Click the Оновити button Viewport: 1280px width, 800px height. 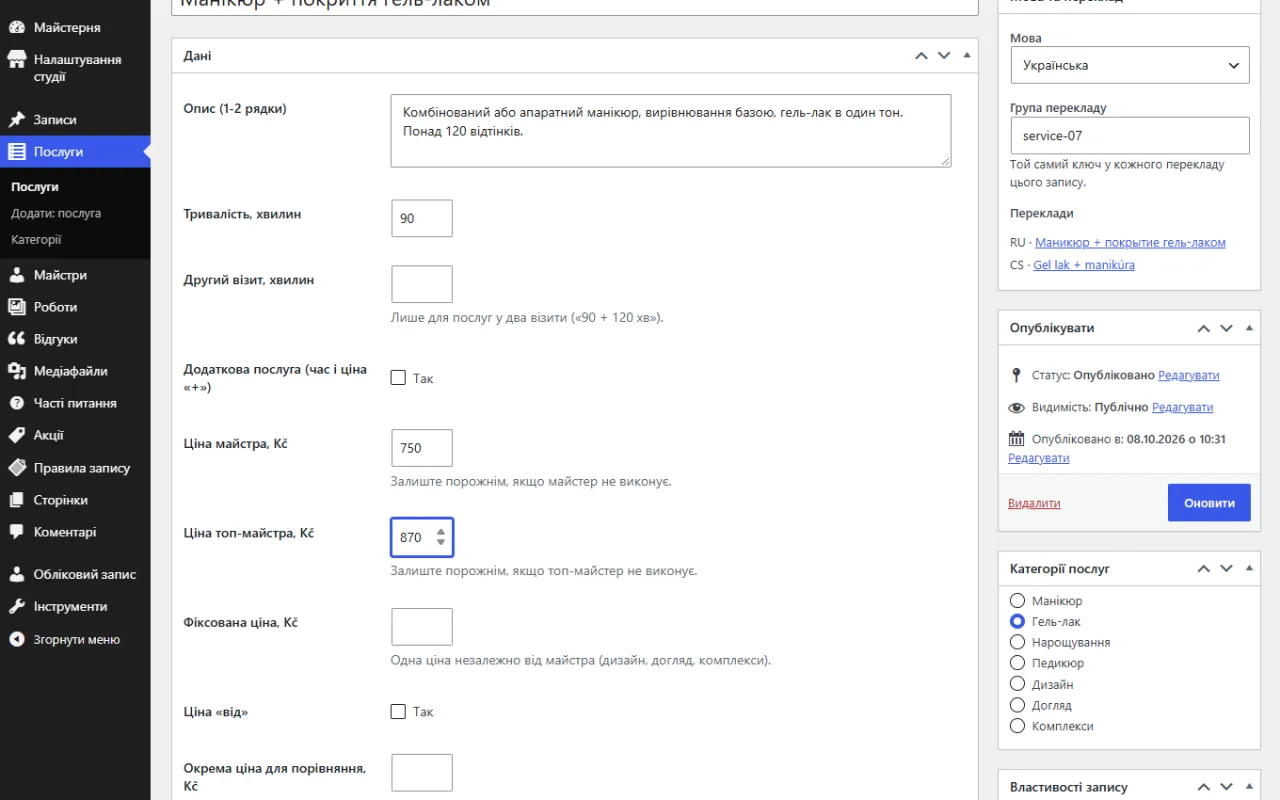1209,503
